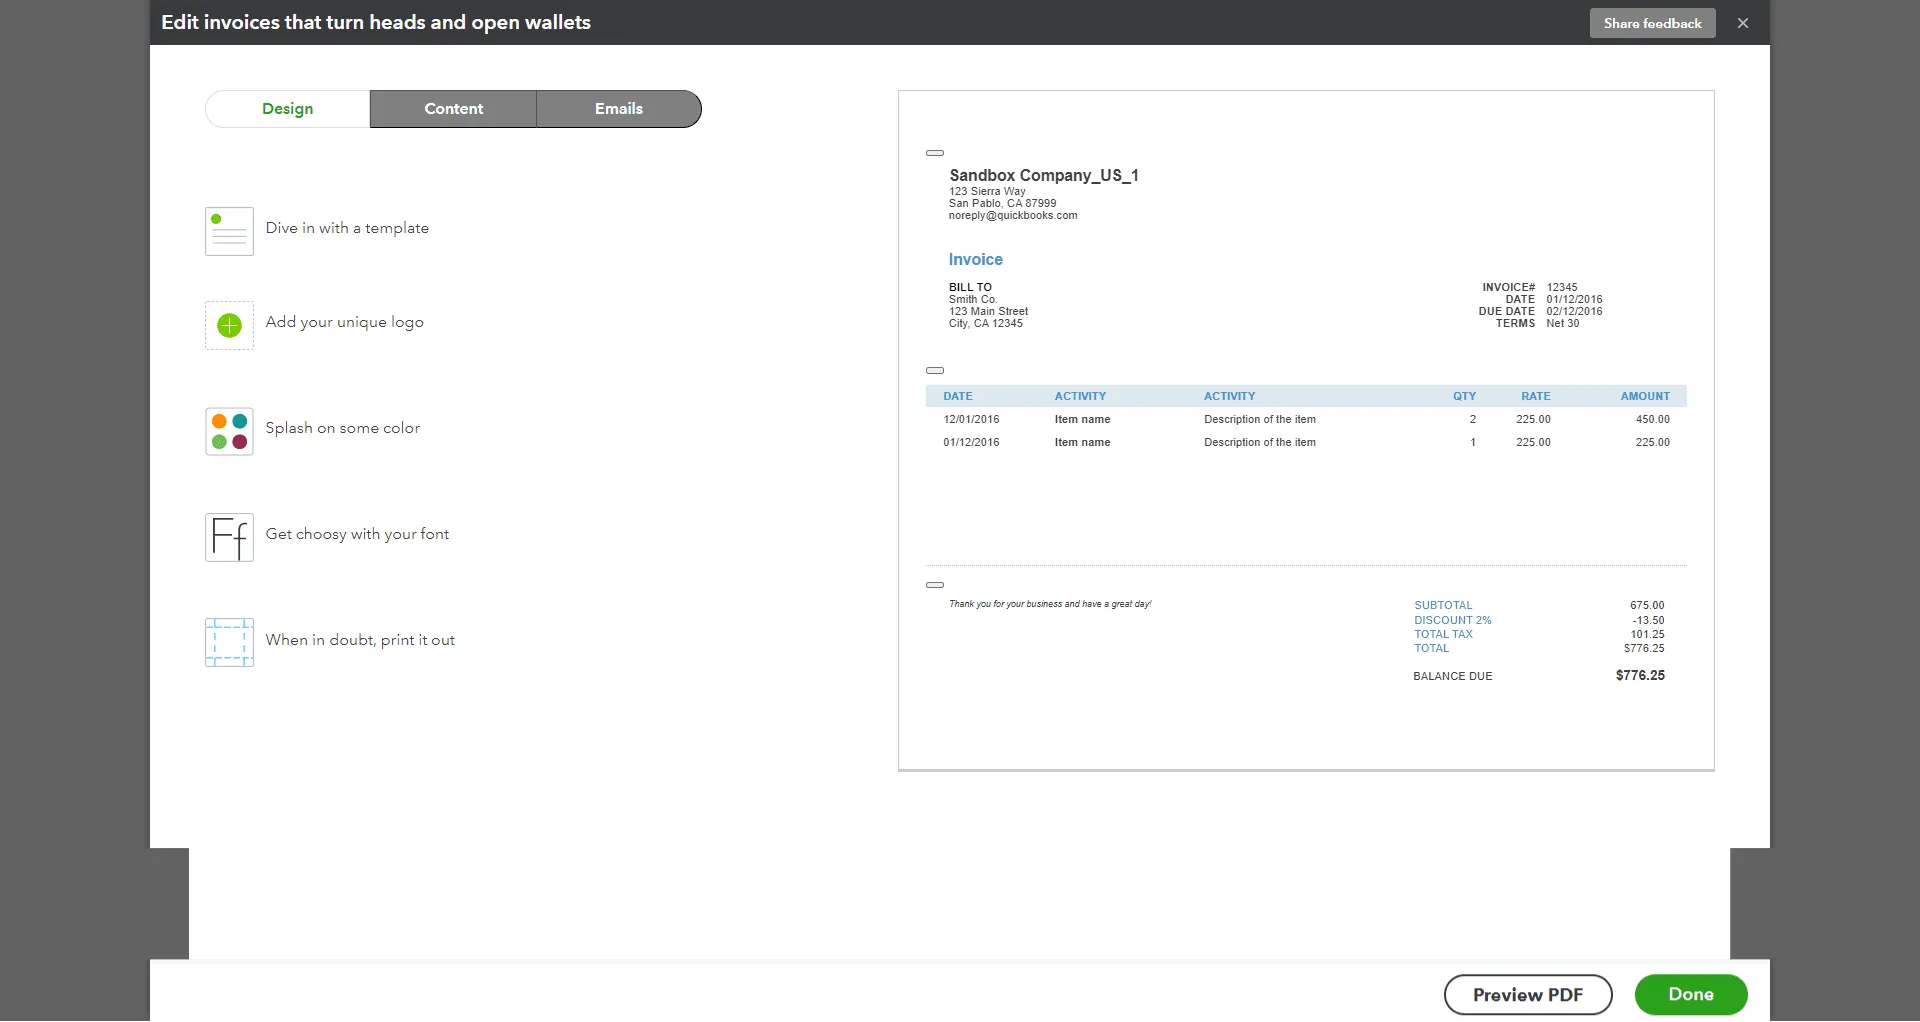
Task: Click "Add your unique logo" text
Action: (344, 321)
